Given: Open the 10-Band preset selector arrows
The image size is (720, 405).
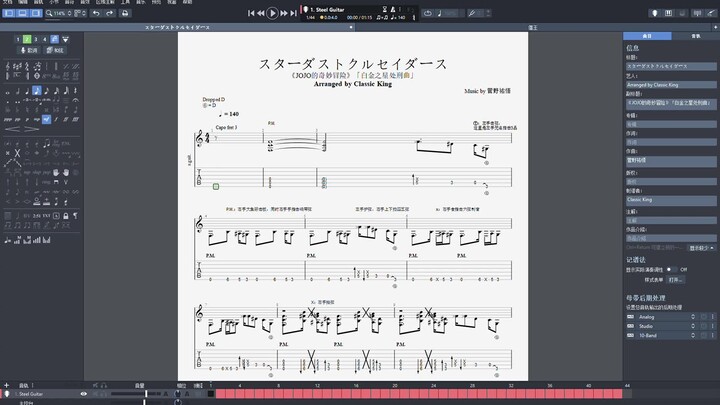Looking at the screenshot, I should [693, 336].
